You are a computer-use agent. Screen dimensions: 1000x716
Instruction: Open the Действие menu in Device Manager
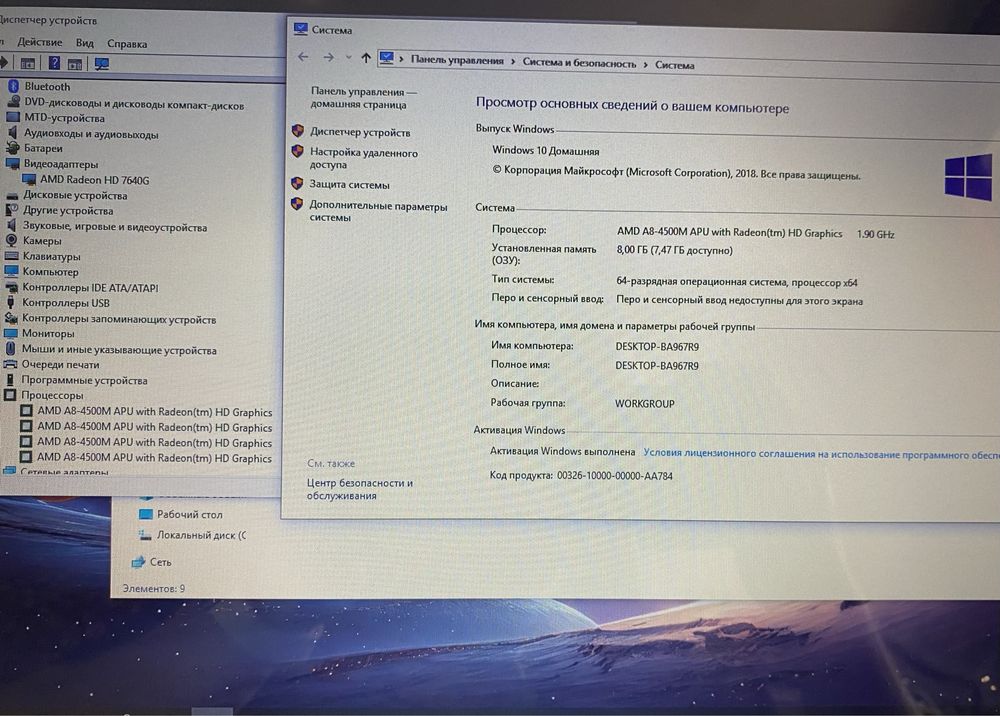click(40, 43)
